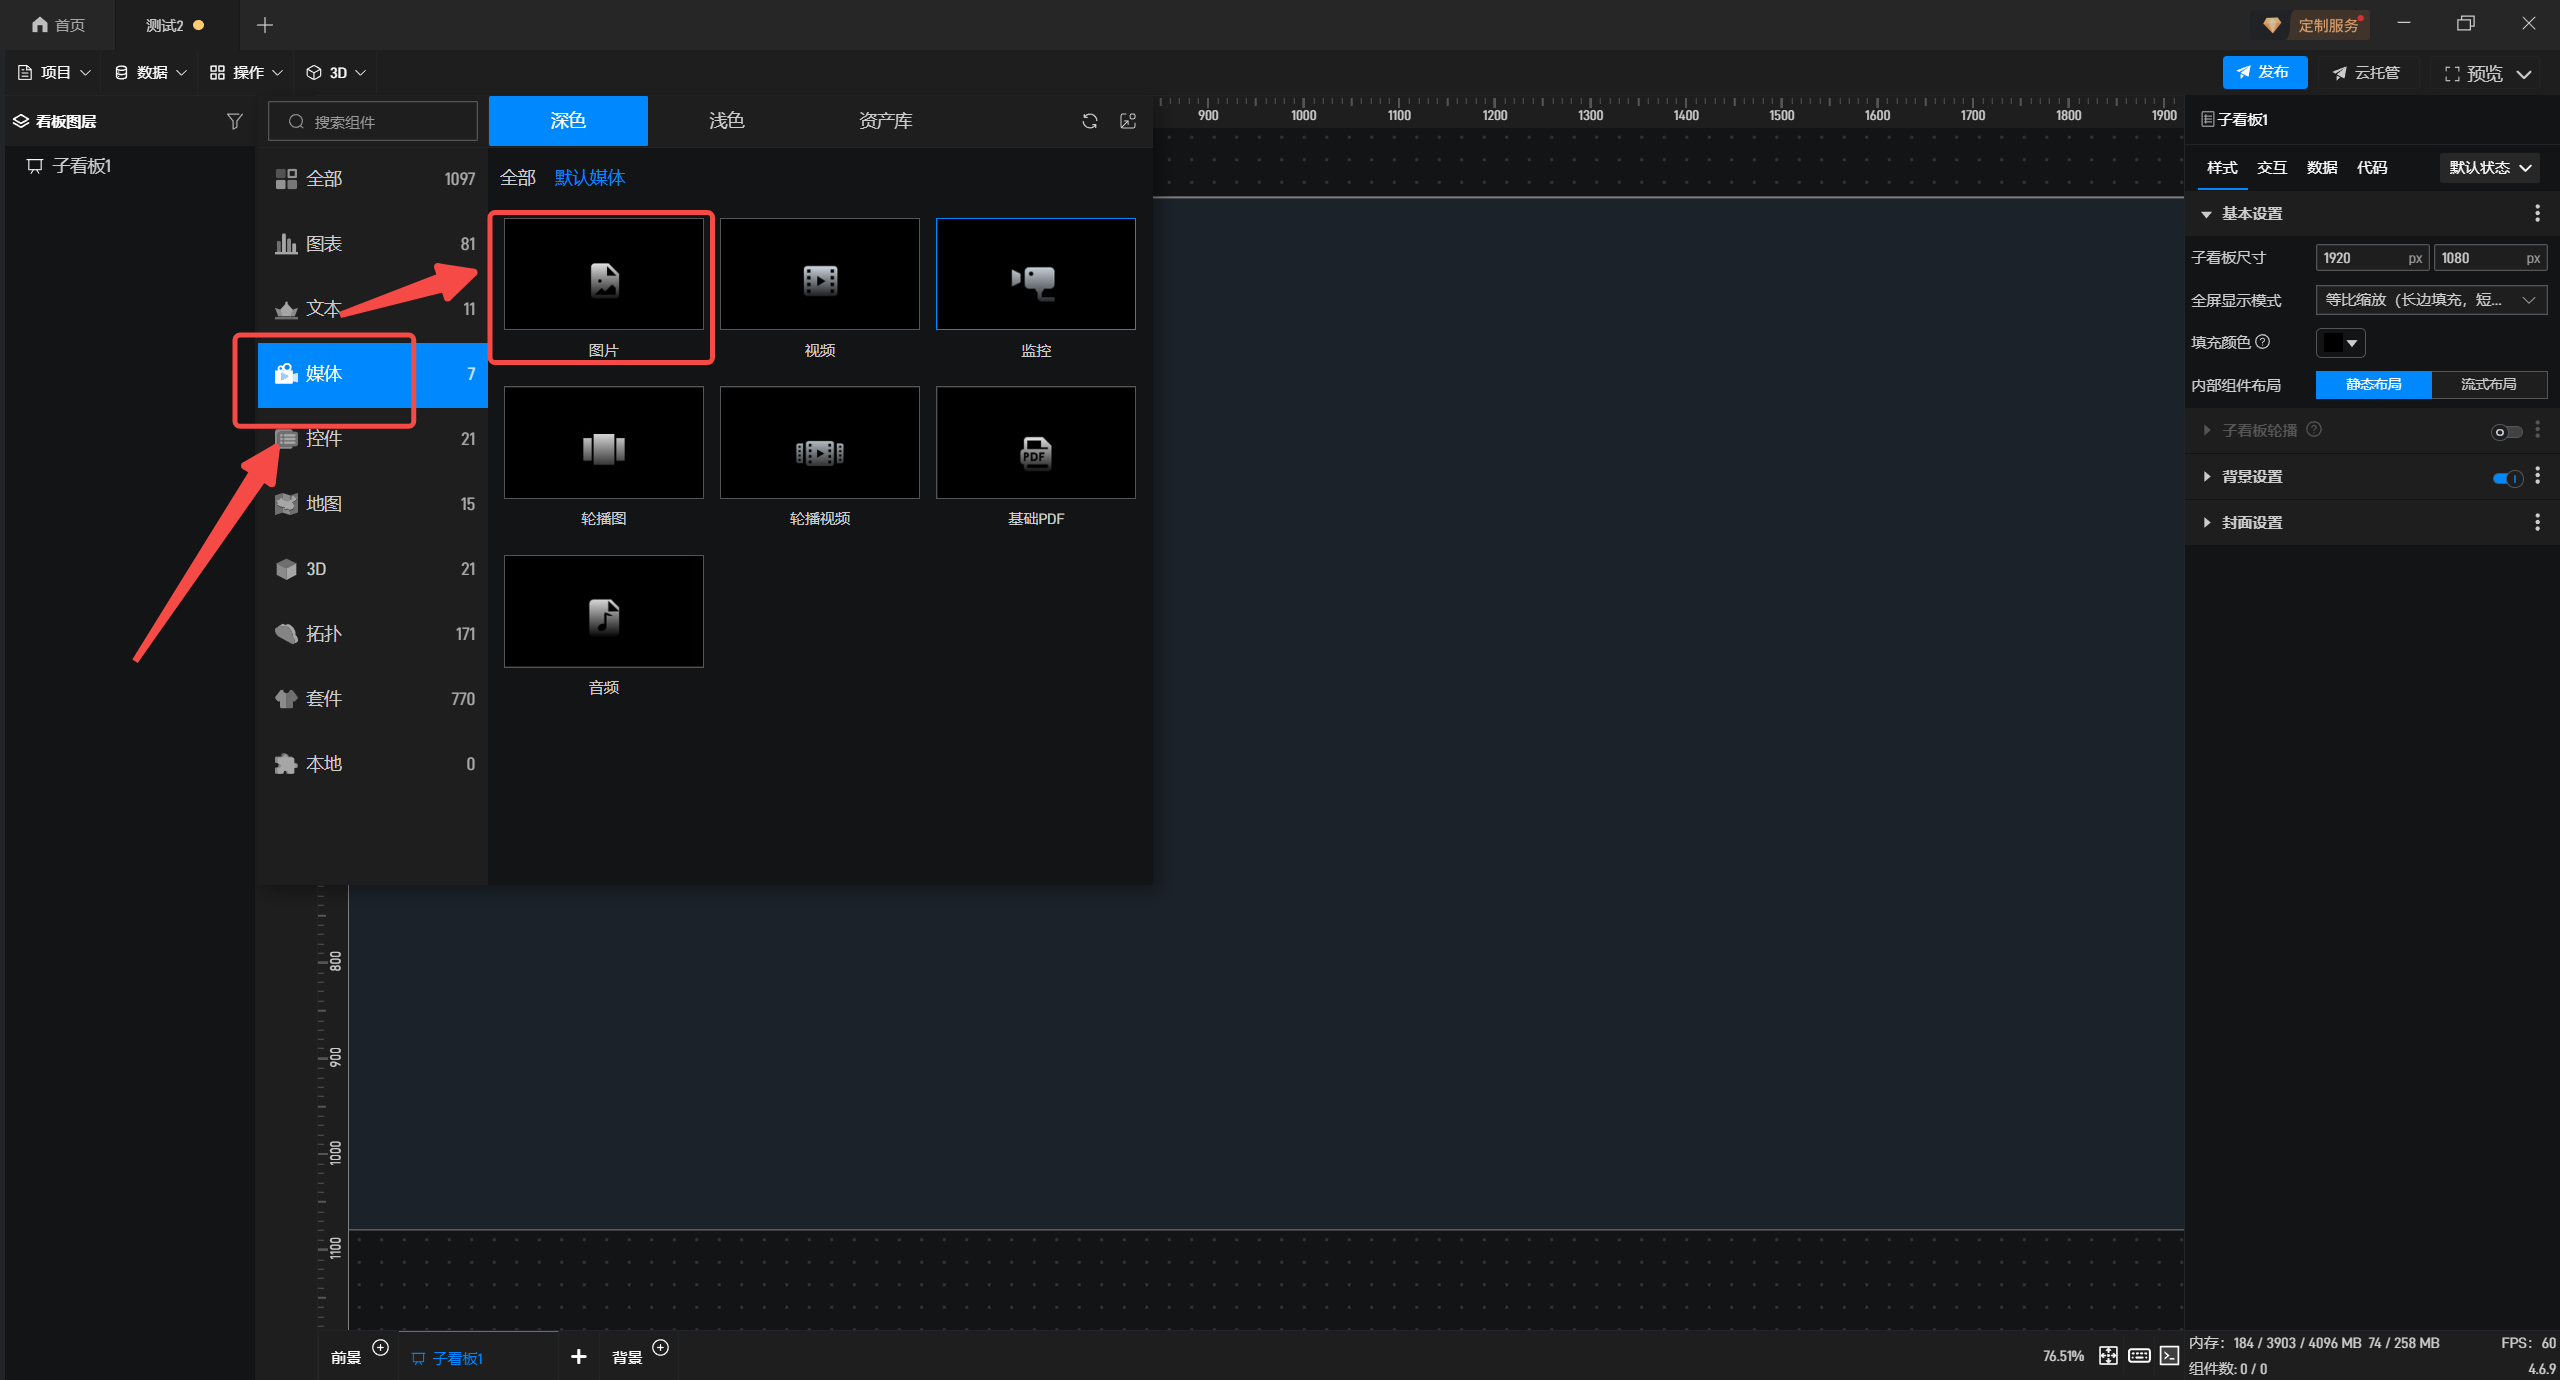Select the 监控 monitor component
2560x1380 pixels.
click(x=1035, y=274)
